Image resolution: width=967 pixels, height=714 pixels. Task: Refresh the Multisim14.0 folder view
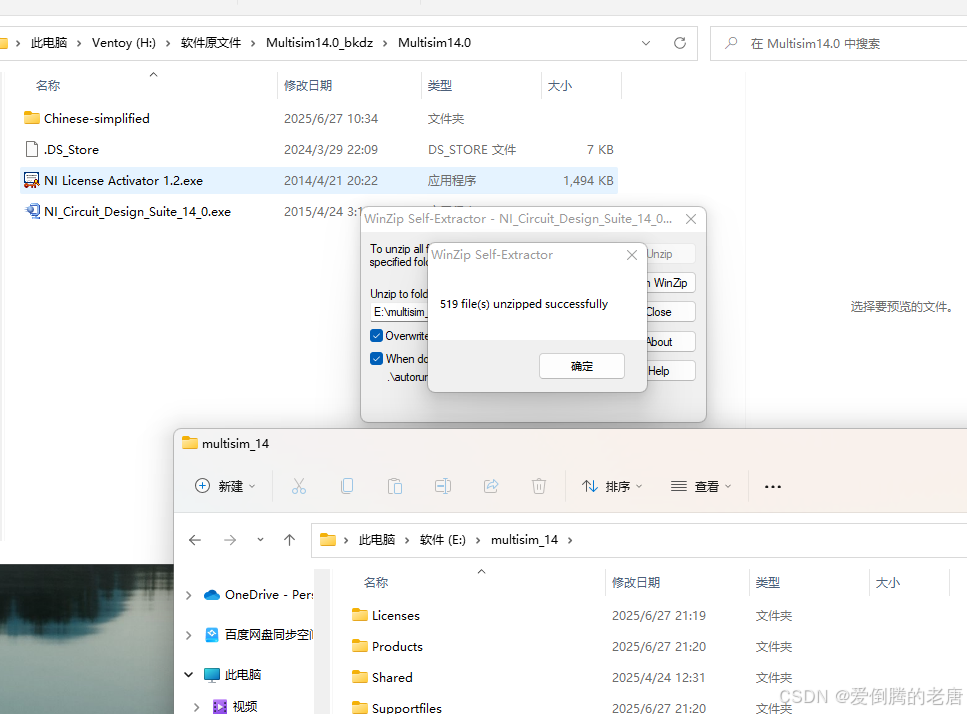click(x=680, y=43)
